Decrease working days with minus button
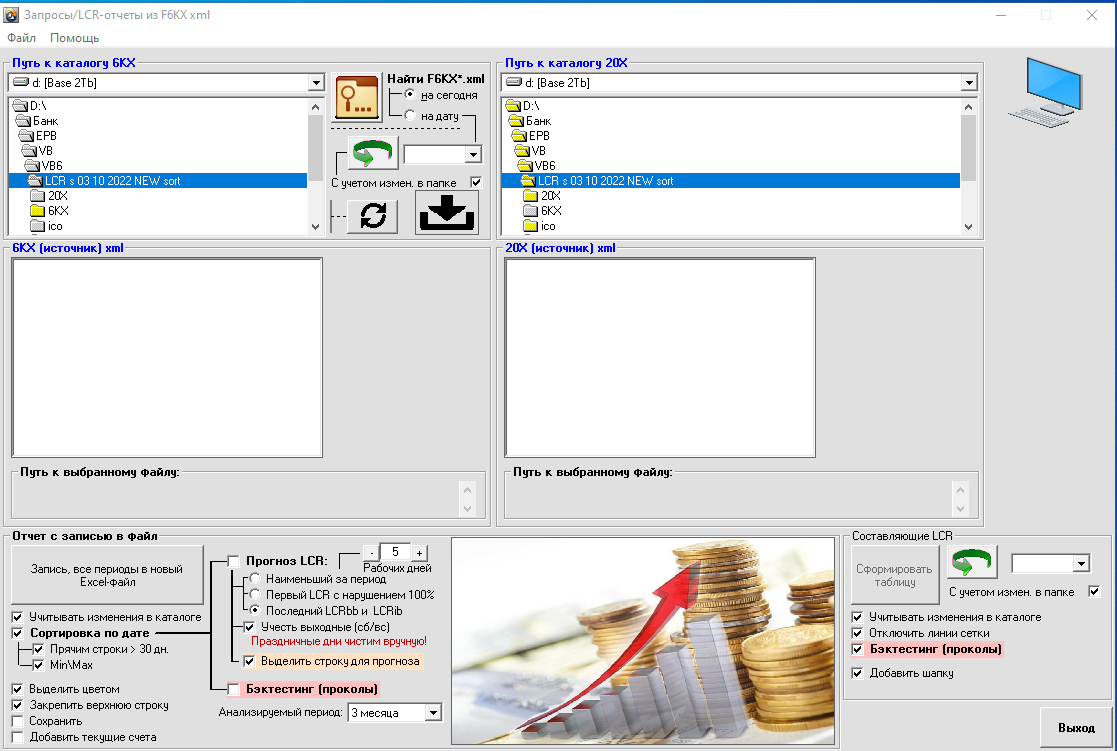Image resolution: width=1117 pixels, height=751 pixels. click(371, 552)
